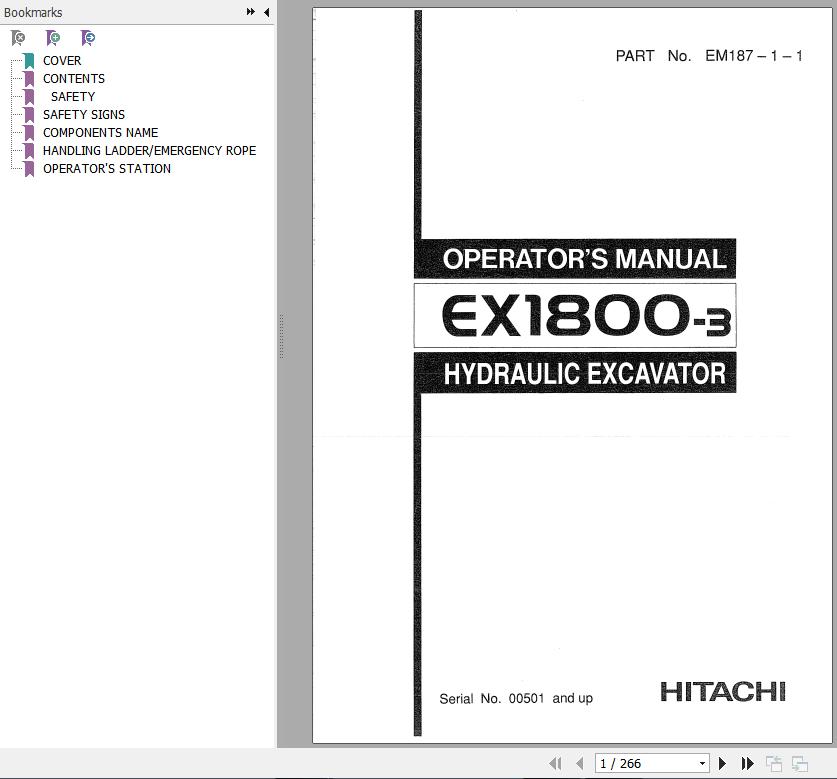Image resolution: width=837 pixels, height=779 pixels.
Task: Click the previous view icon in bottom bar
Action: pos(773,764)
